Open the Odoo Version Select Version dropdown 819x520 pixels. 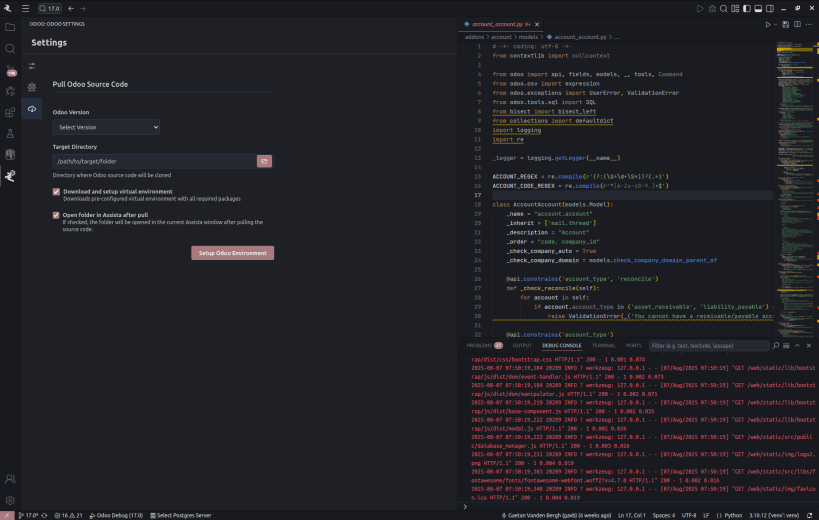coord(106,127)
